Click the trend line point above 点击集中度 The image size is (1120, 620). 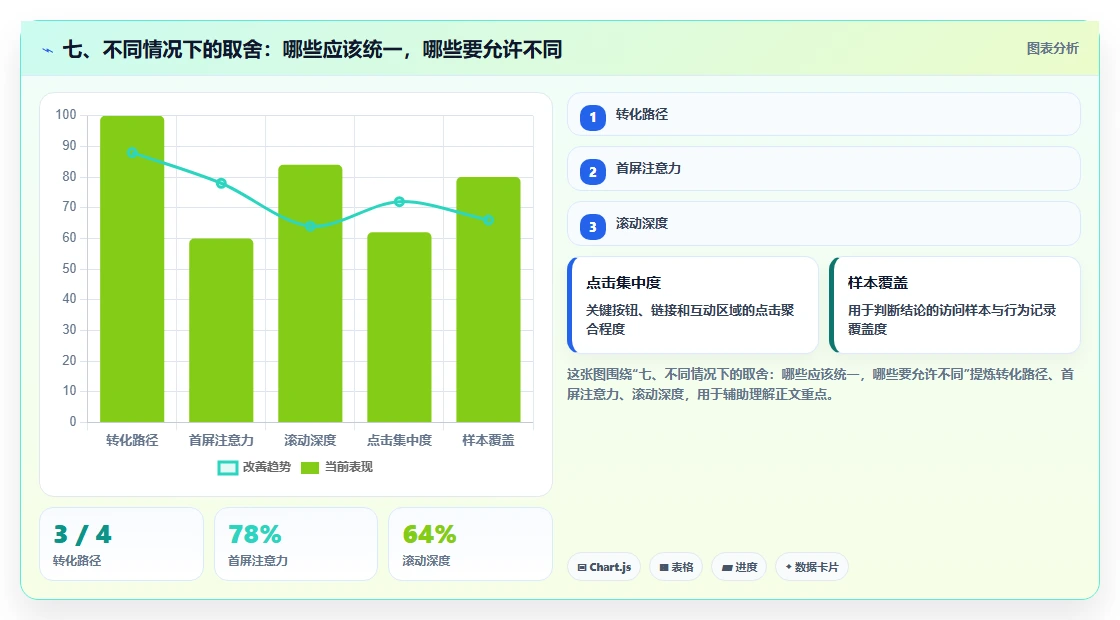click(399, 202)
